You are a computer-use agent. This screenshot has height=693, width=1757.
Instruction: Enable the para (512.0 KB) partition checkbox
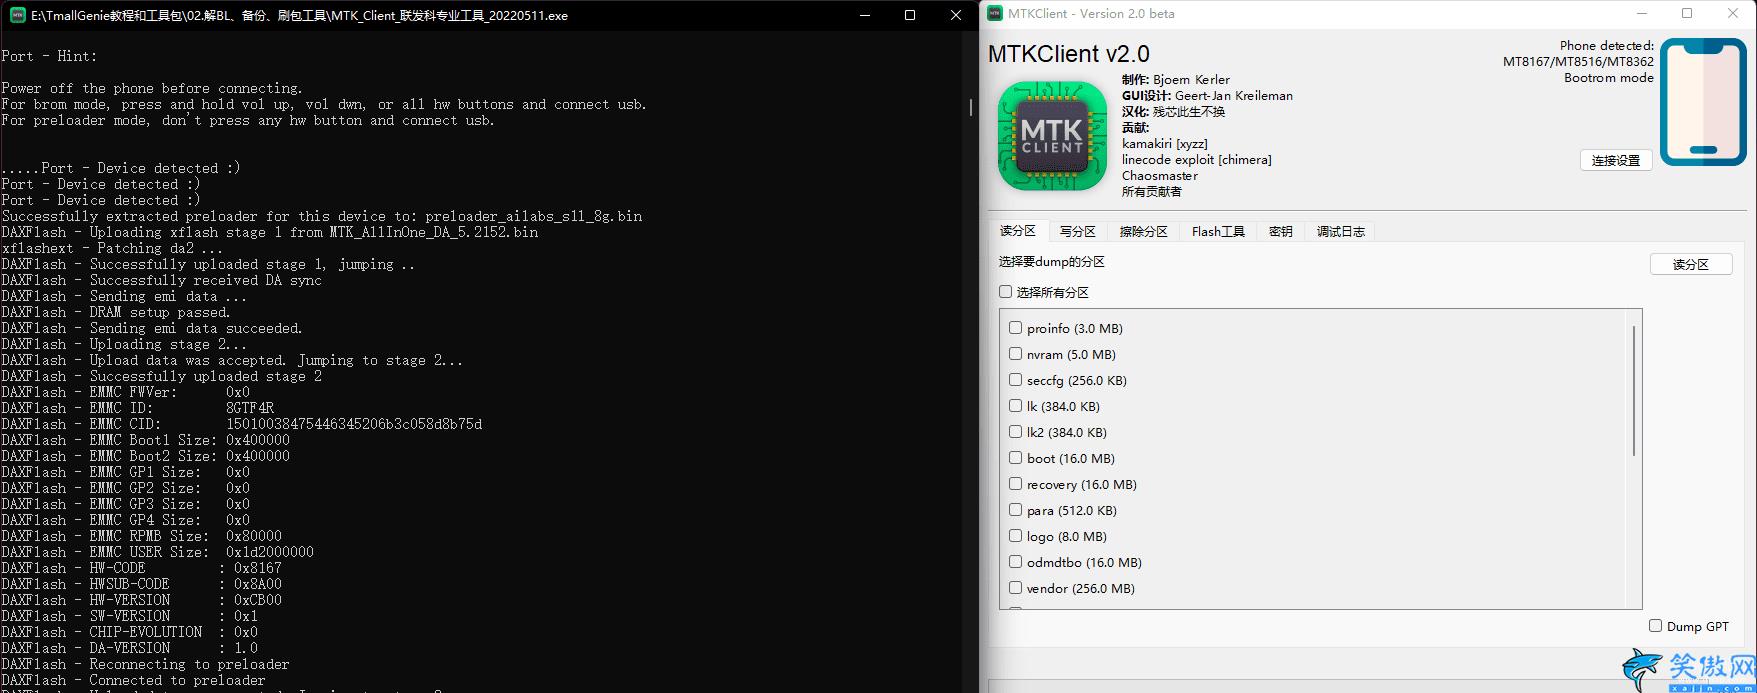(x=1016, y=510)
